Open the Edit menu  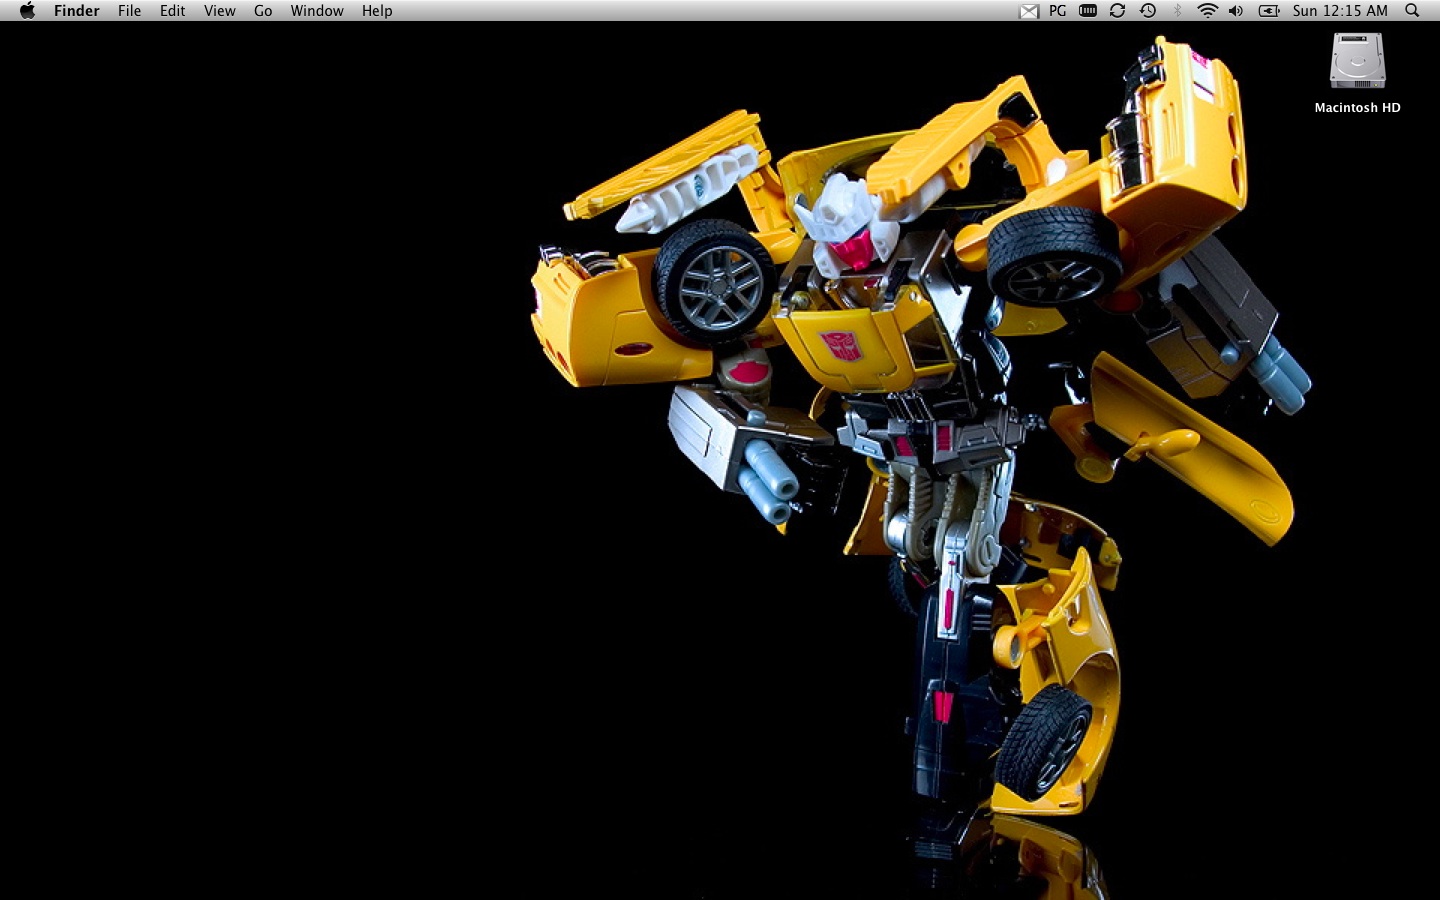(172, 11)
